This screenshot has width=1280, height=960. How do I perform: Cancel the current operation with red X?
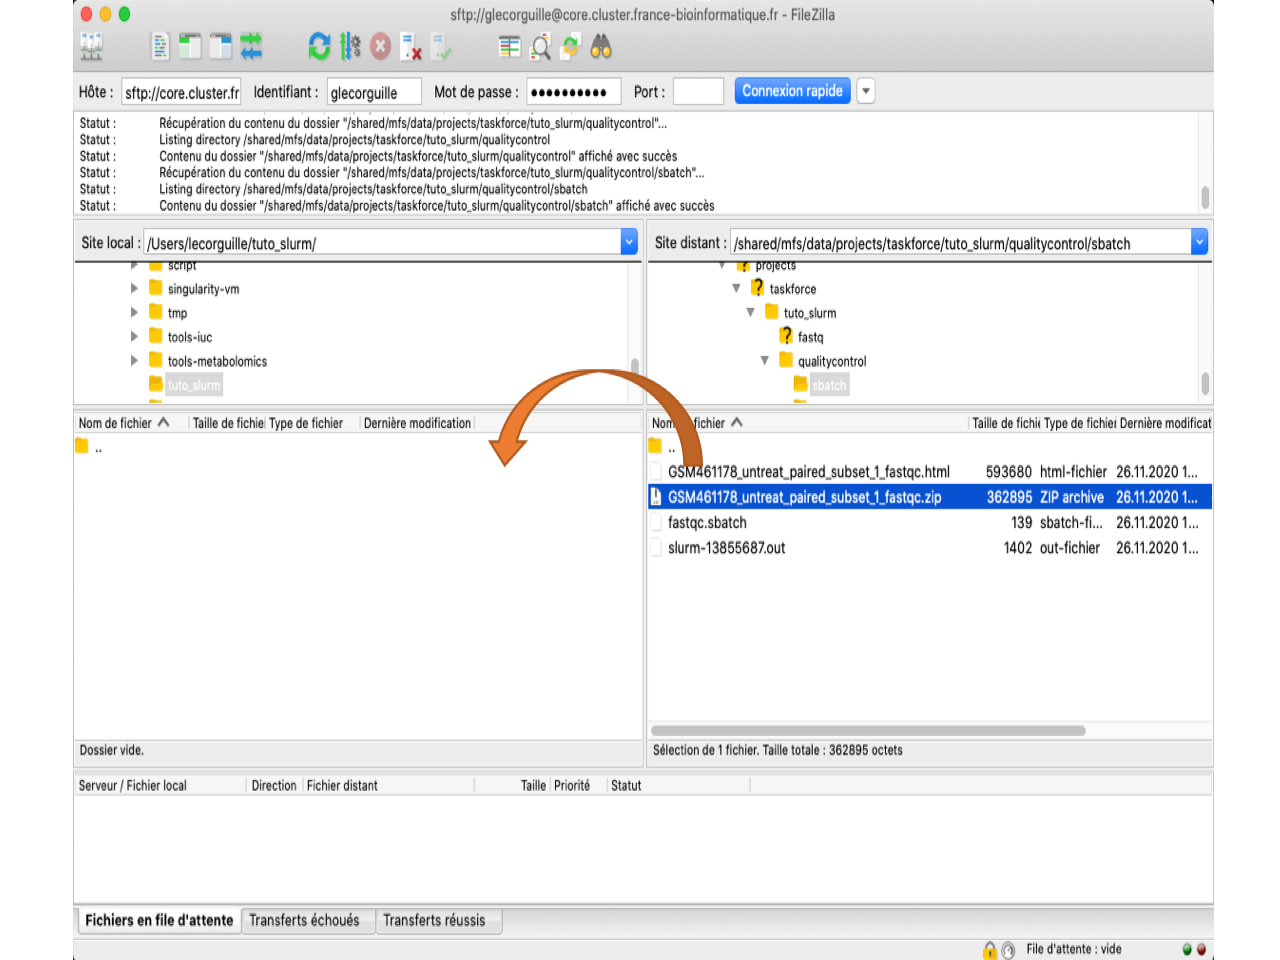(x=380, y=46)
